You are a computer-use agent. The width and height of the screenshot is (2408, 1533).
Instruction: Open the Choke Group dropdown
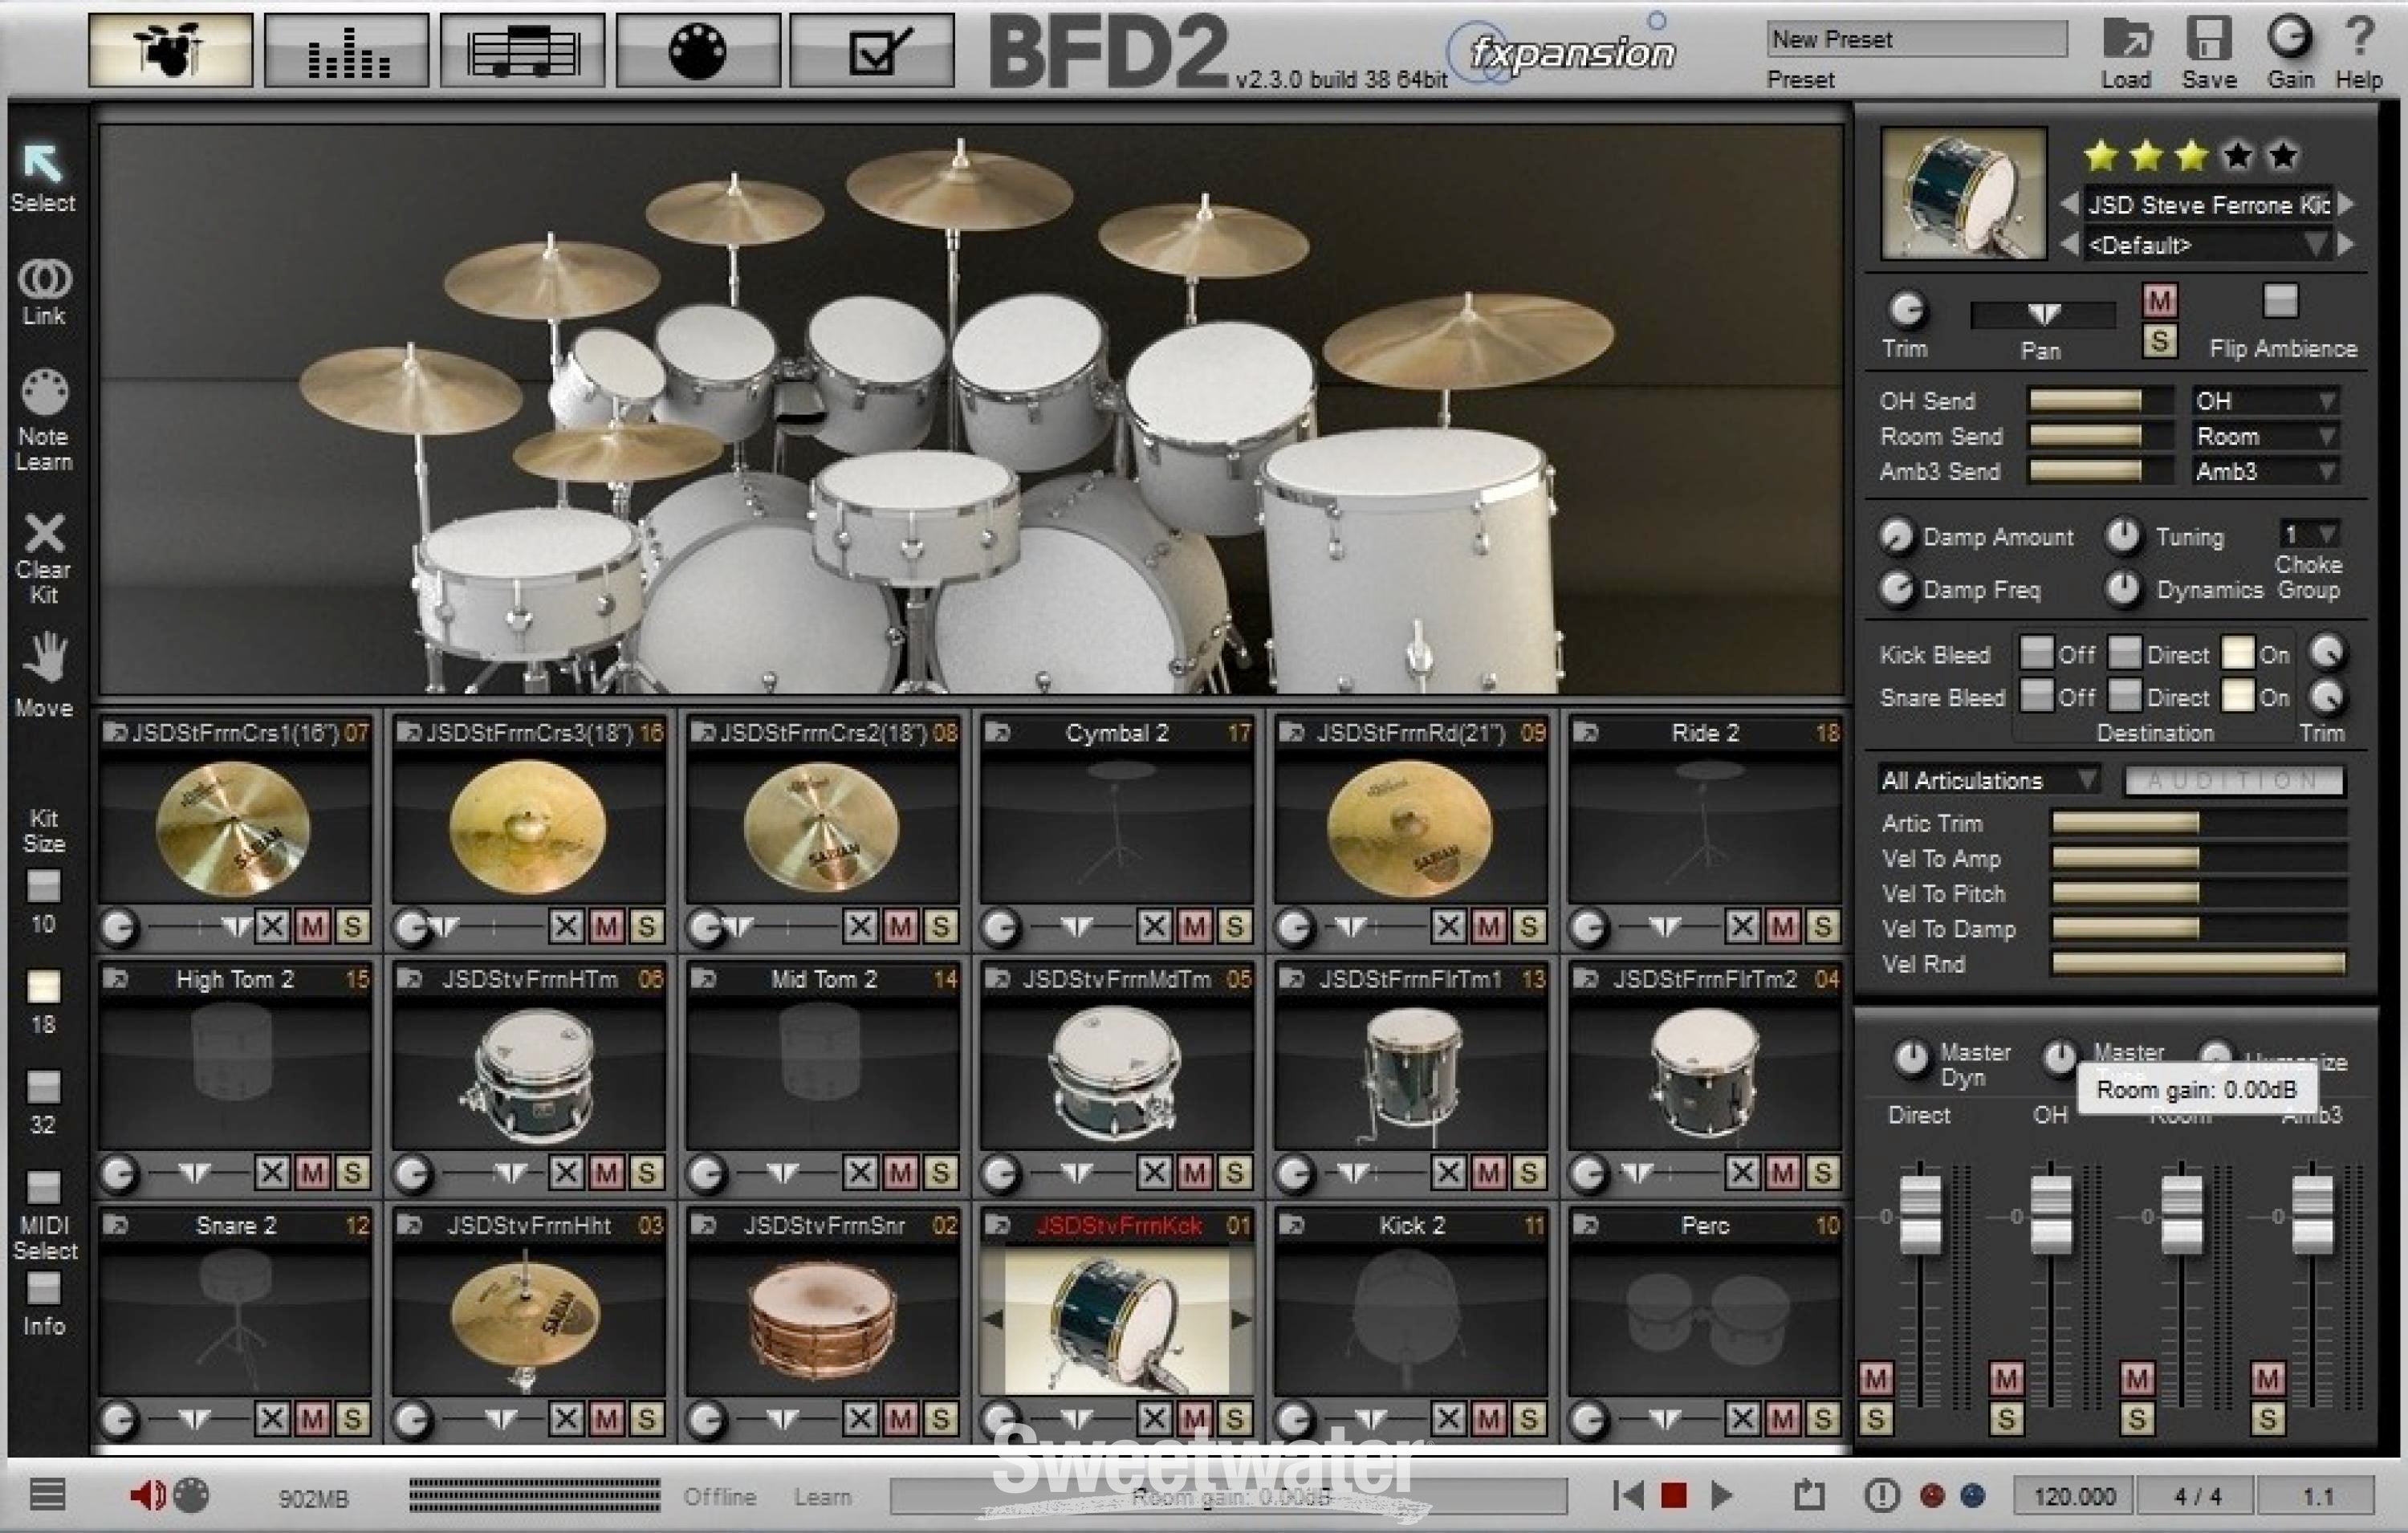tap(2309, 533)
